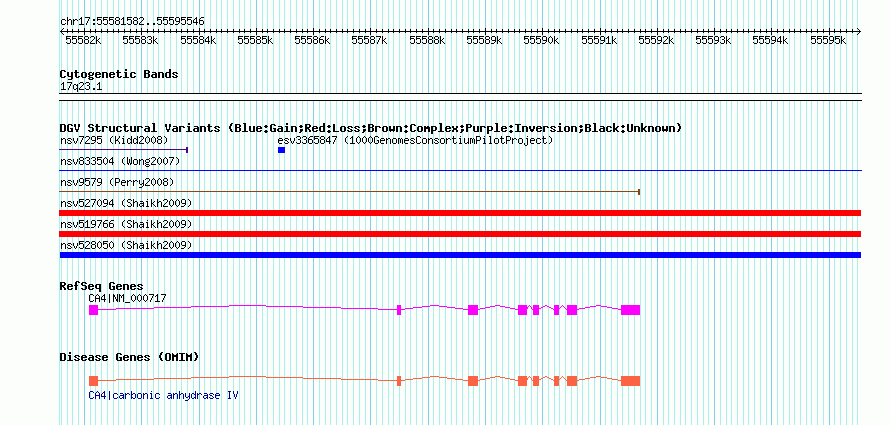
Task: Select the 55592k scale position
Action: pyautogui.click(x=657, y=40)
